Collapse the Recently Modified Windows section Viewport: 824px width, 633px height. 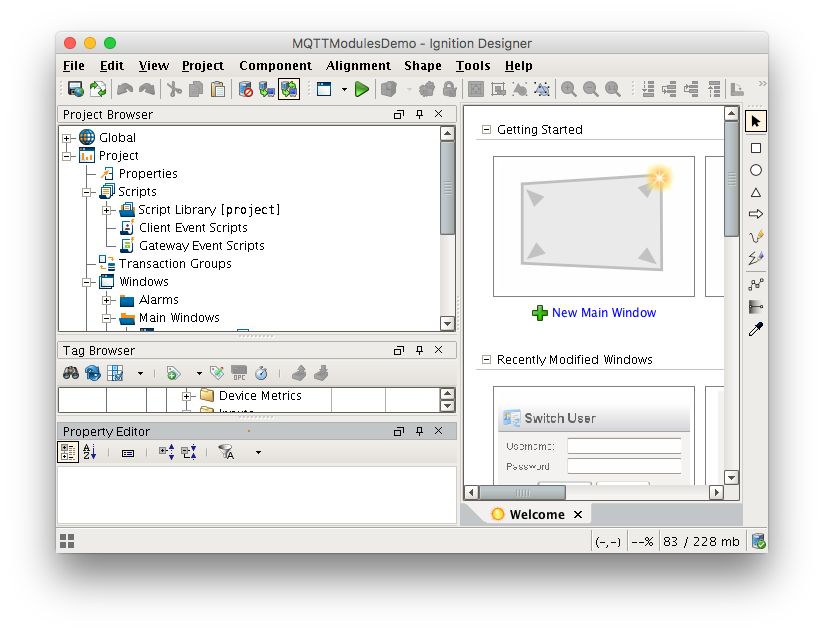[487, 359]
